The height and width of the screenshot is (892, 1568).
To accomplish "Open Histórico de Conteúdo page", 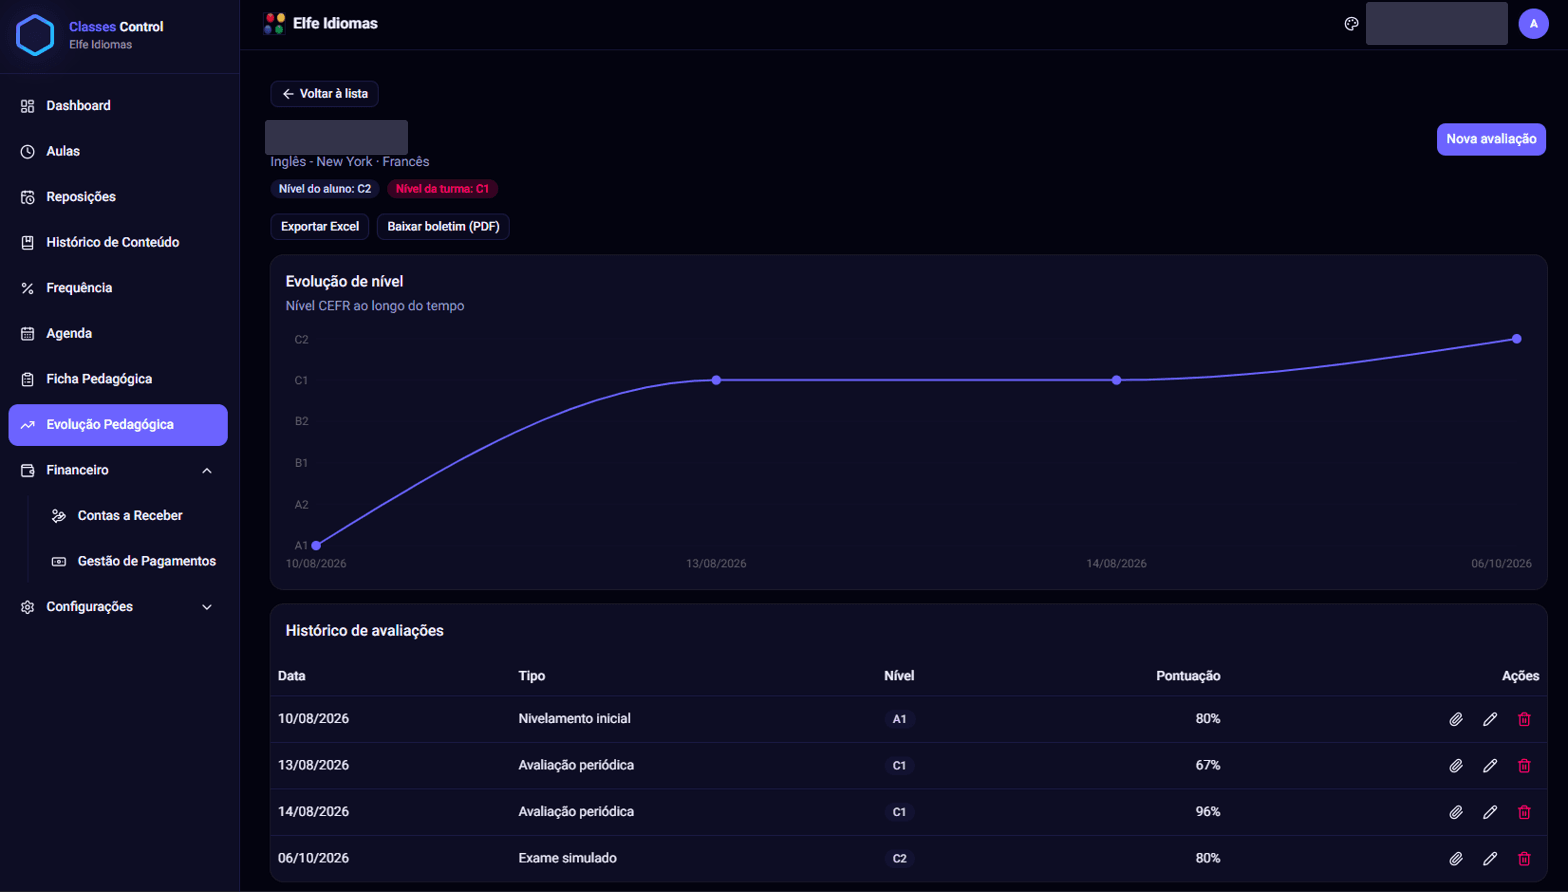I will (118, 242).
